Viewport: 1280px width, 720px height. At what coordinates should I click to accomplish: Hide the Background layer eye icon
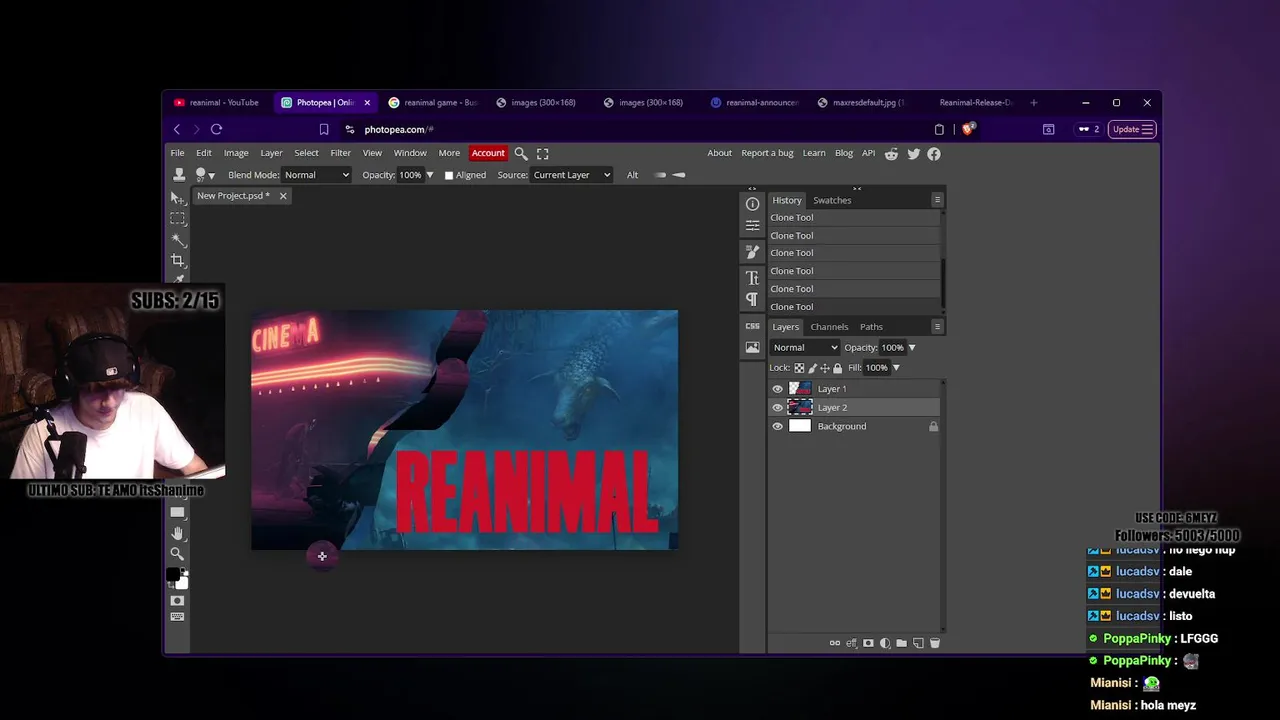[x=778, y=427]
